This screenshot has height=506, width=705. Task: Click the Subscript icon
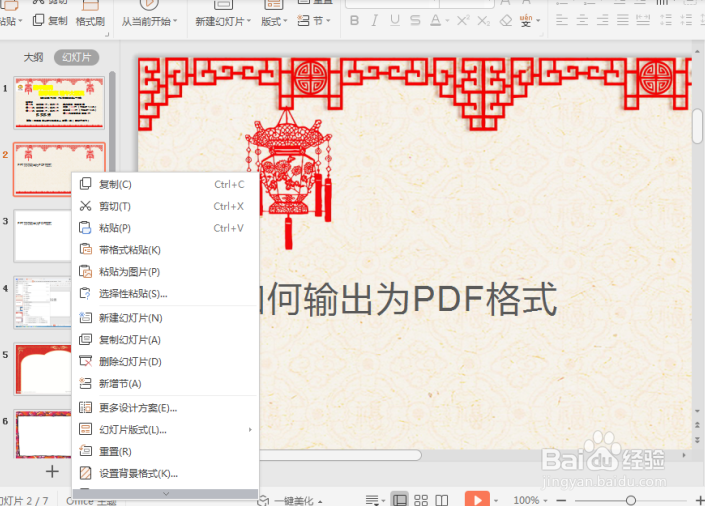(484, 21)
